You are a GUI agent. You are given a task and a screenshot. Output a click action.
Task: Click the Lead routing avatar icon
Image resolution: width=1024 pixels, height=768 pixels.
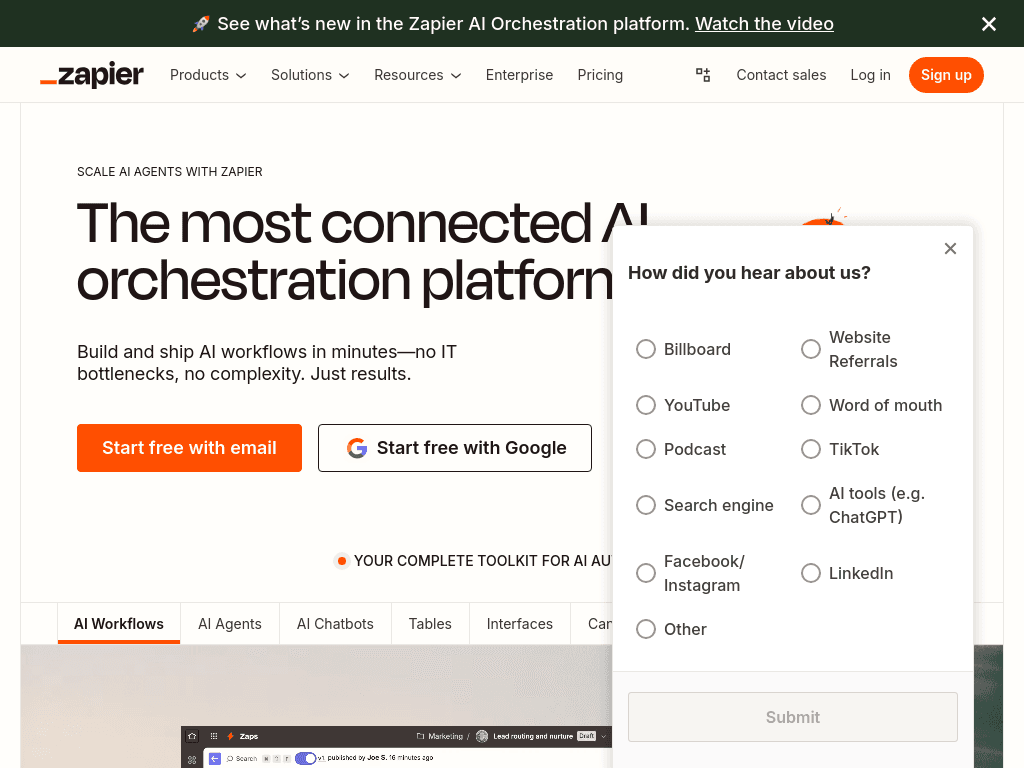(x=482, y=736)
